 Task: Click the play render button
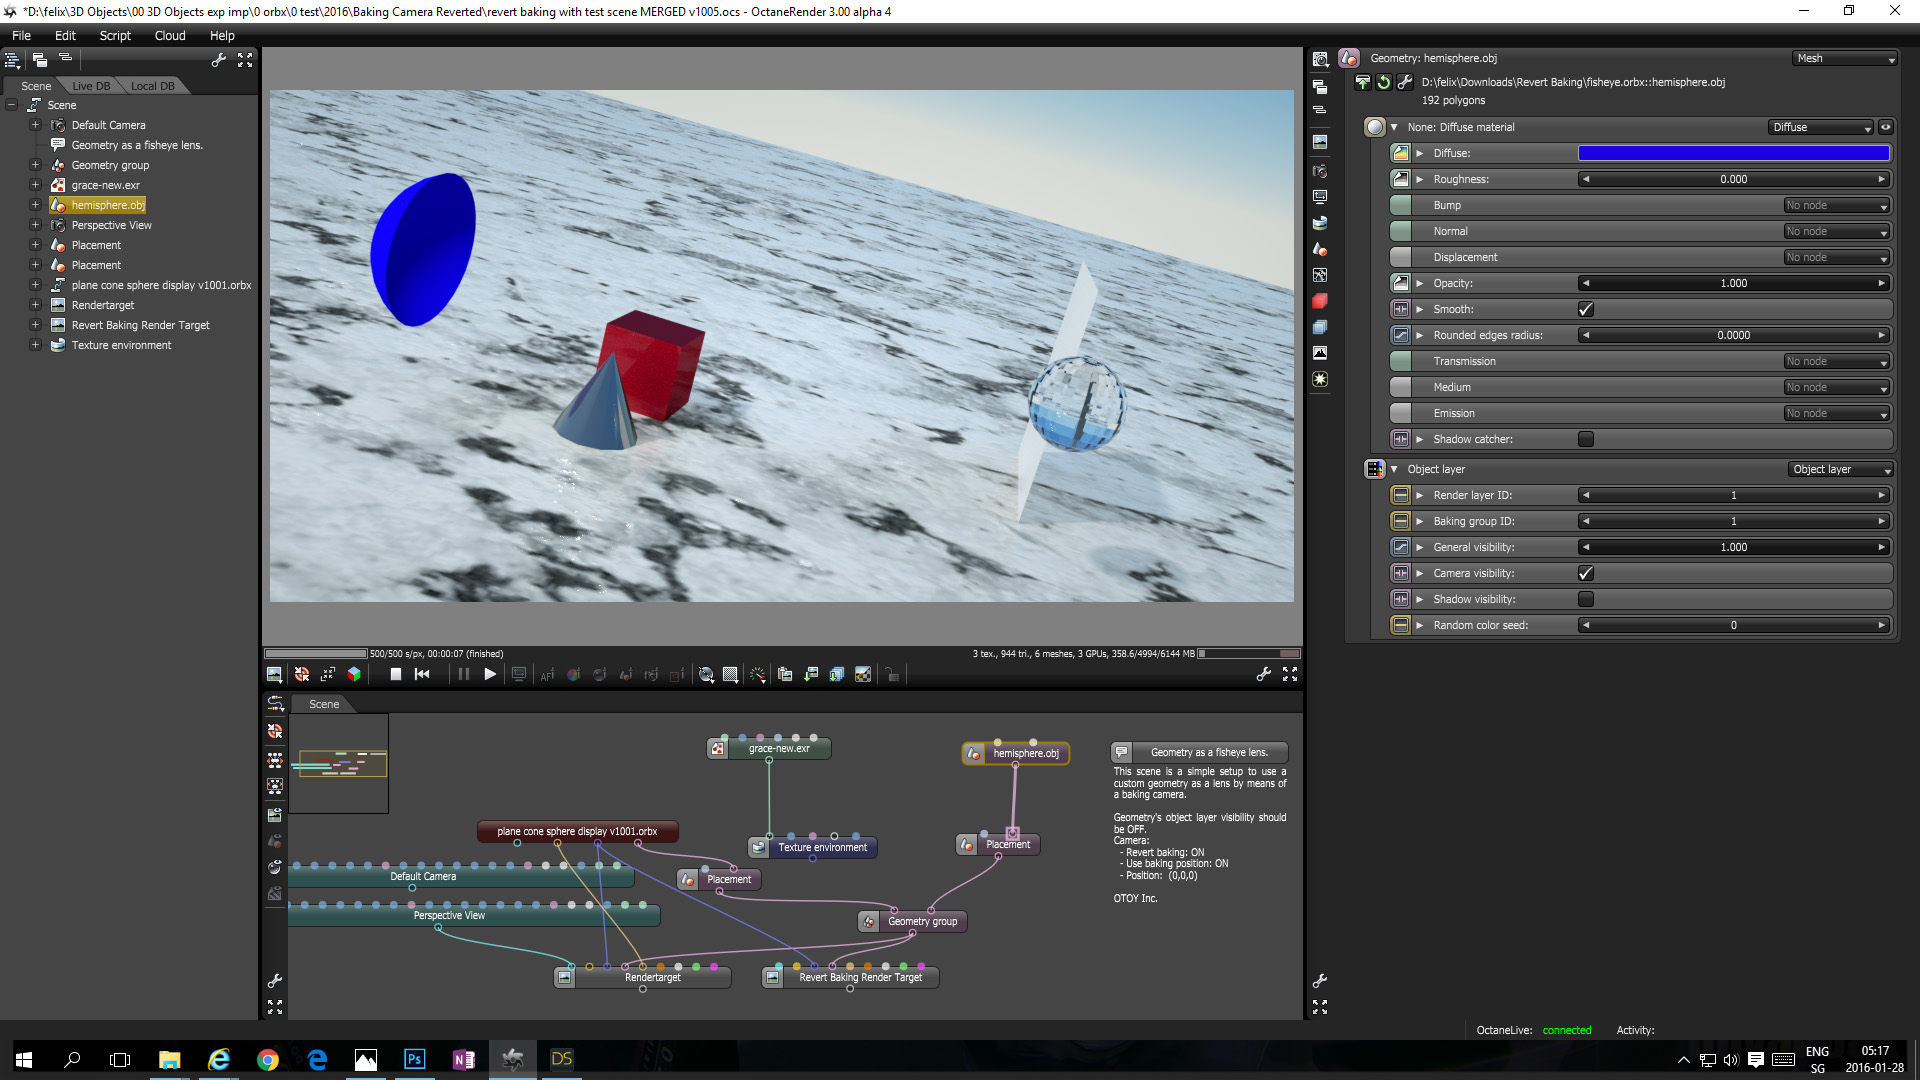(490, 675)
